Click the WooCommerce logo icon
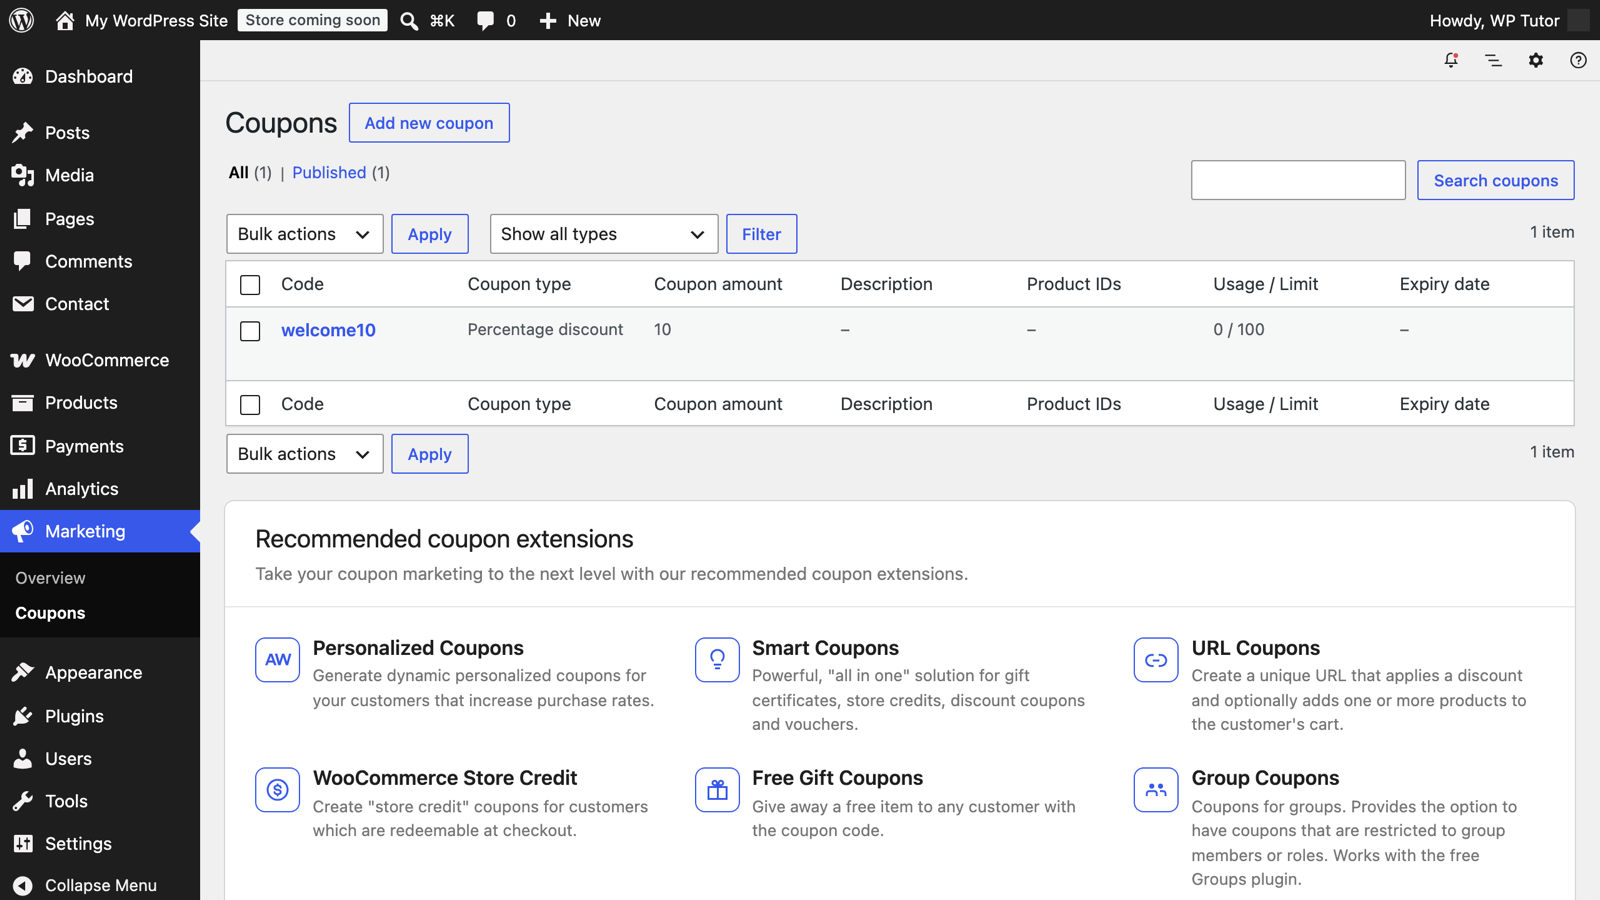Image resolution: width=1600 pixels, height=900 pixels. tap(23, 360)
